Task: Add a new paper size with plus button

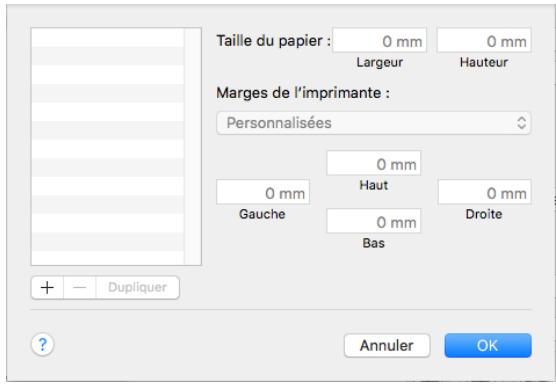Action: click(x=47, y=287)
